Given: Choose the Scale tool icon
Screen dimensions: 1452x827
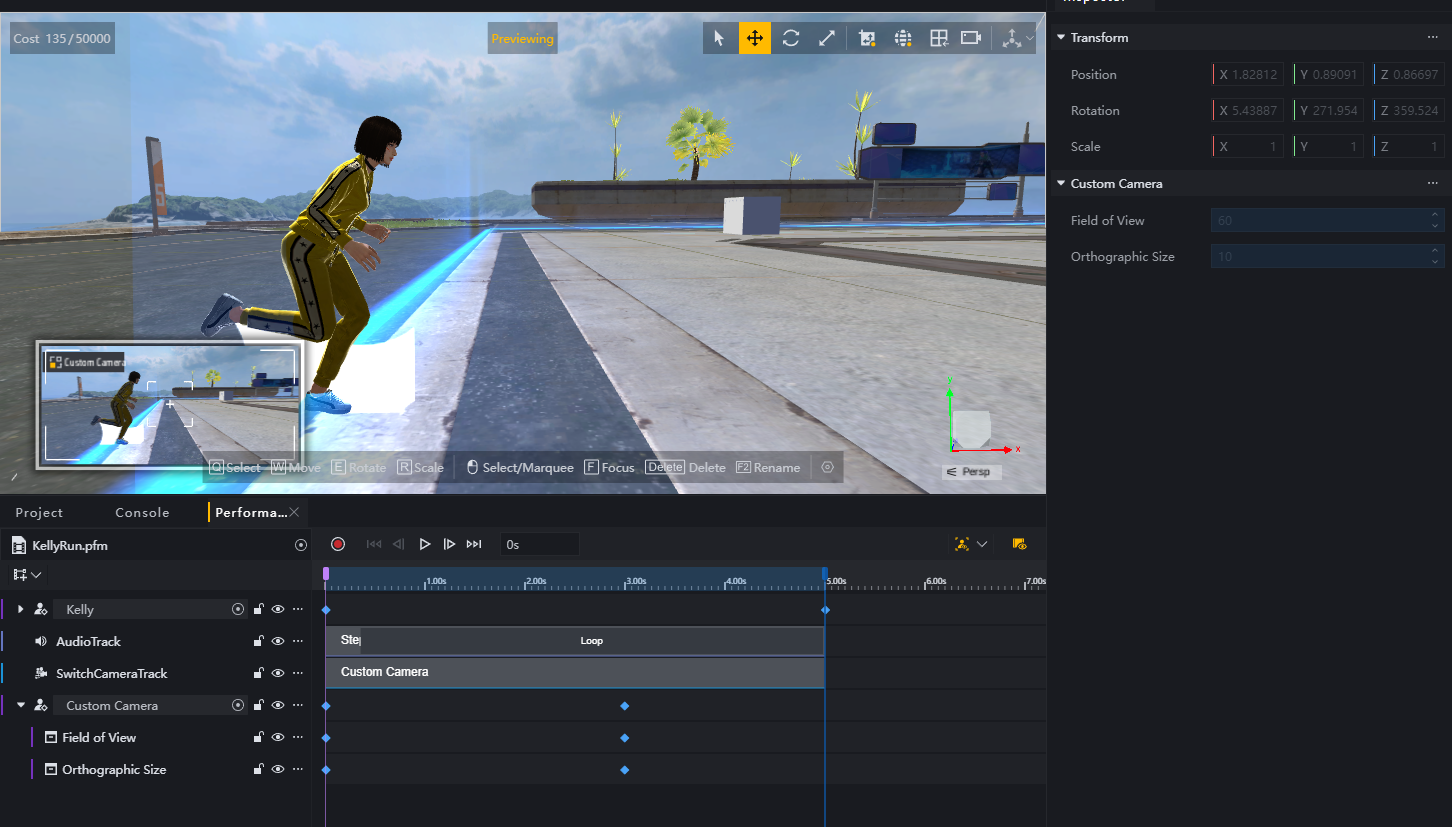Looking at the screenshot, I should coord(827,38).
